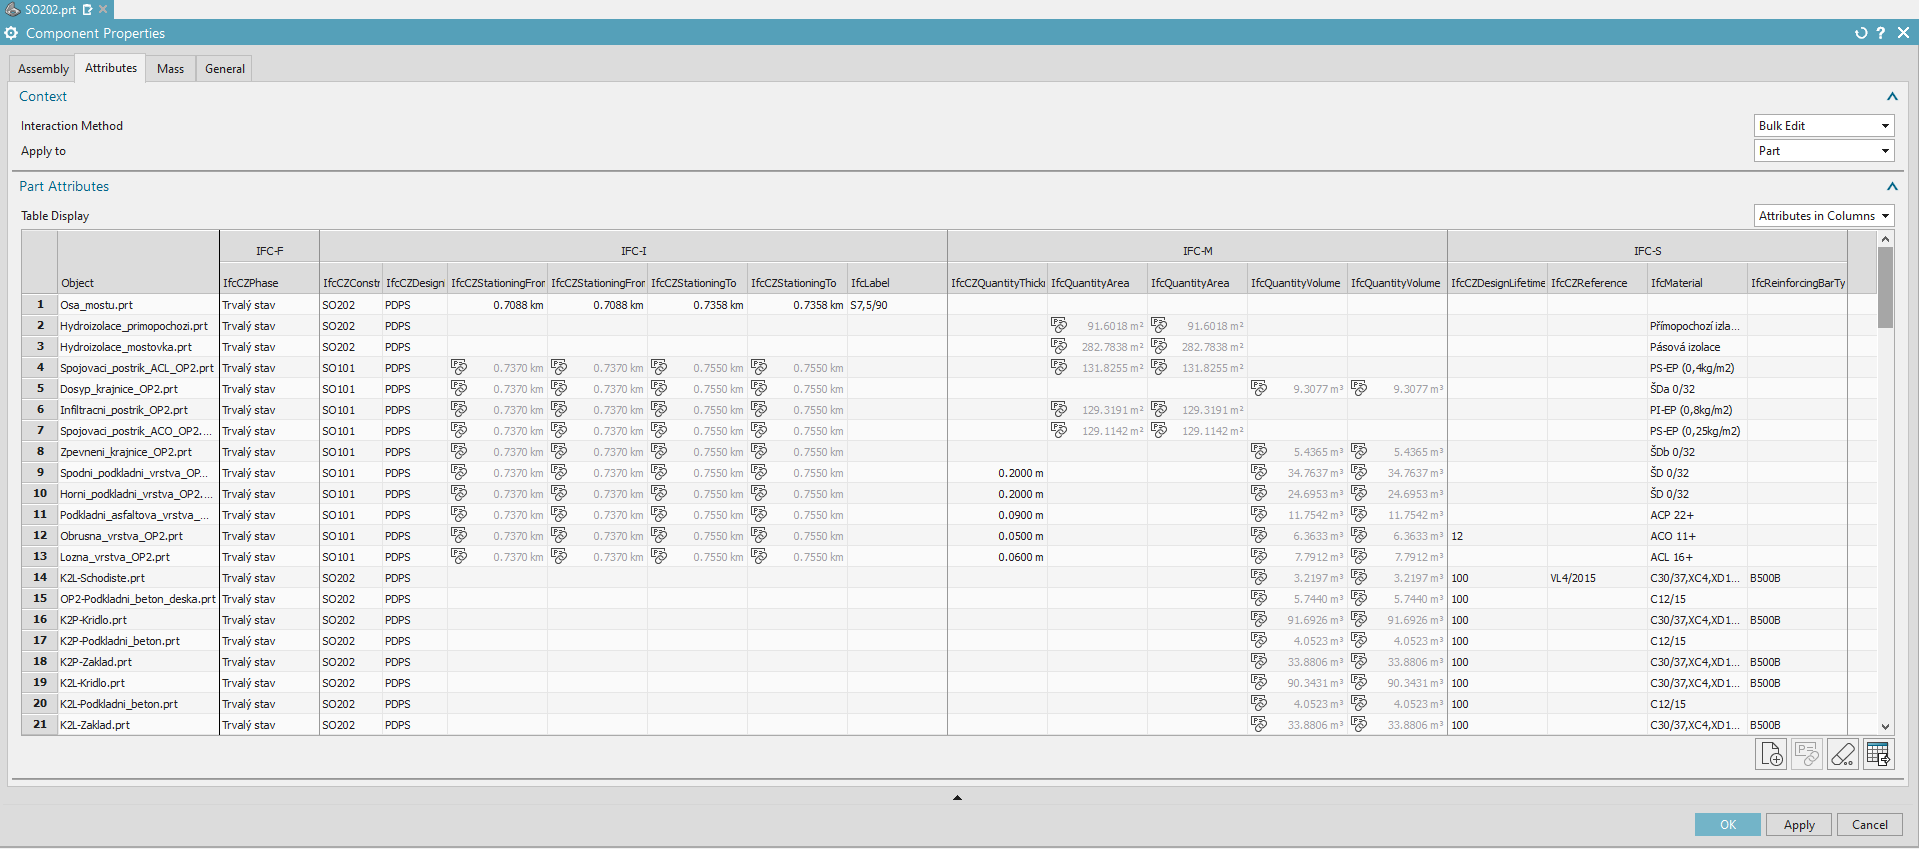The width and height of the screenshot is (1919, 849).
Task: Click the Reset icon in dialog title bar
Action: pos(1861,33)
